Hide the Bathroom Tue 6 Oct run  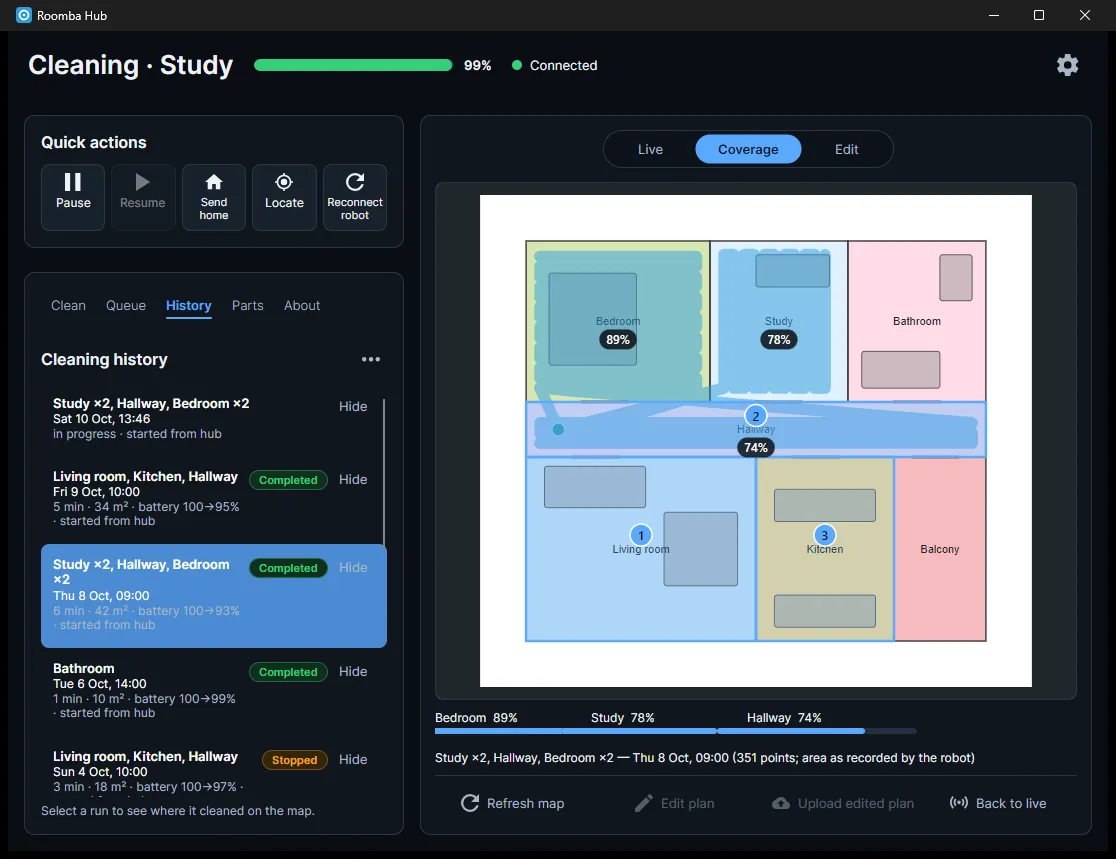pyautogui.click(x=353, y=671)
